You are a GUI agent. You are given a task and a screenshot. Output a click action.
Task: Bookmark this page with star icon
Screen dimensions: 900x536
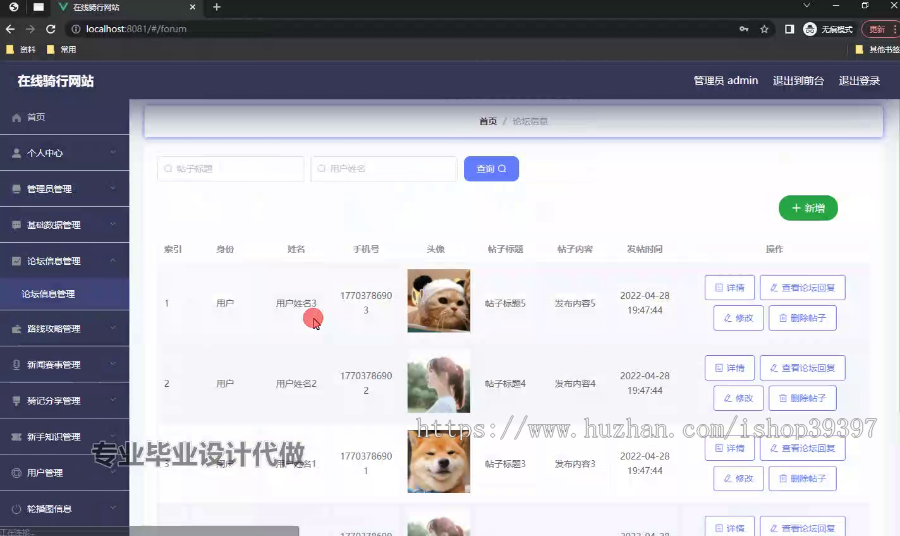click(x=764, y=29)
